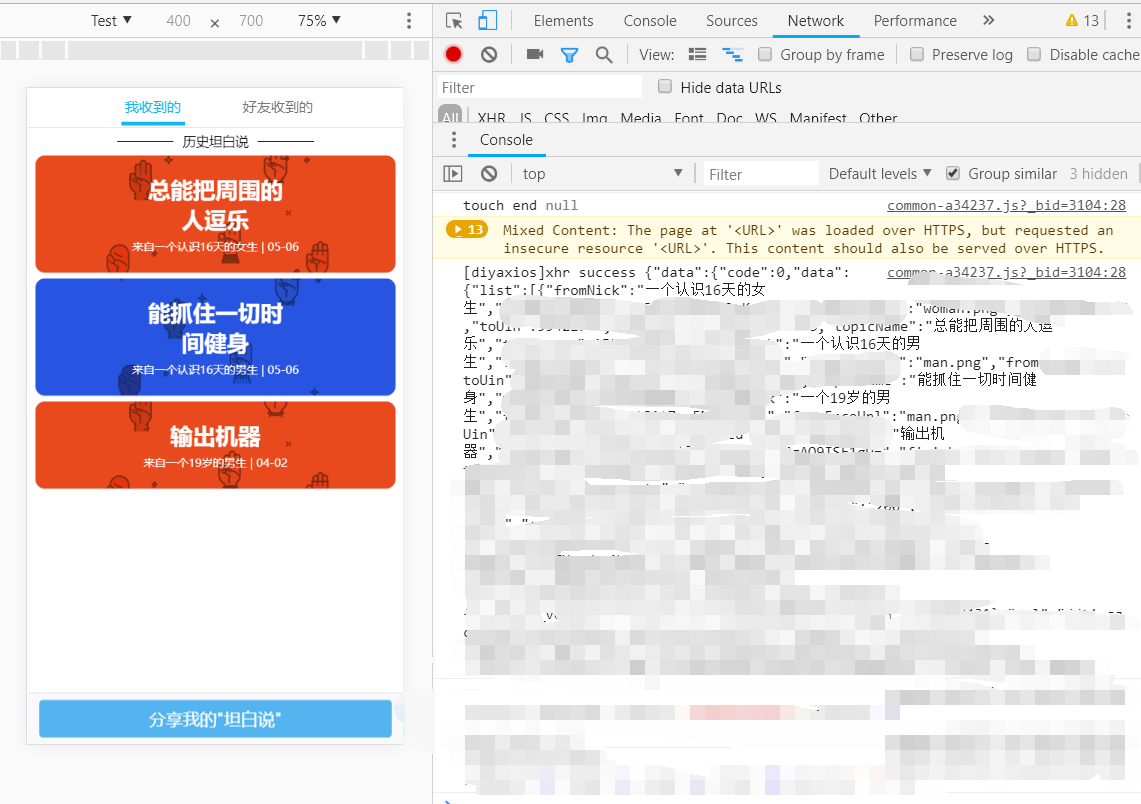The image size is (1141, 804).
Task: Open the 输出机器 card
Action: tap(215, 445)
